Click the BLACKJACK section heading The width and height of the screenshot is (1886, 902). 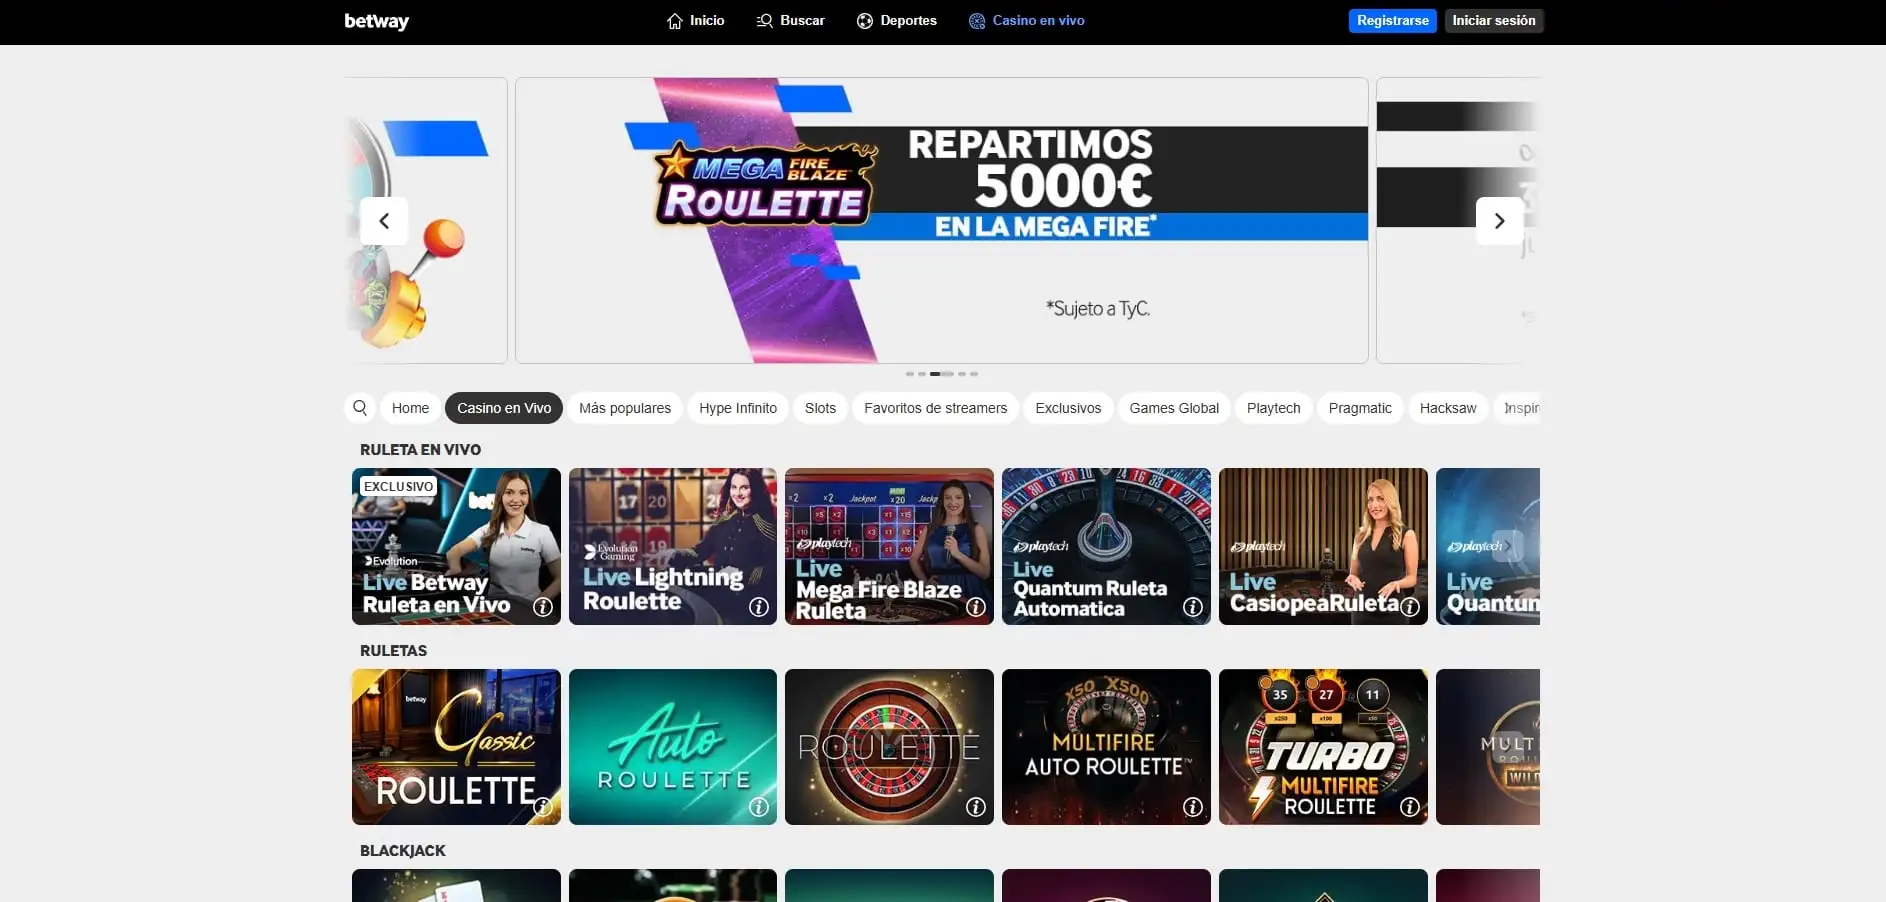click(x=402, y=851)
